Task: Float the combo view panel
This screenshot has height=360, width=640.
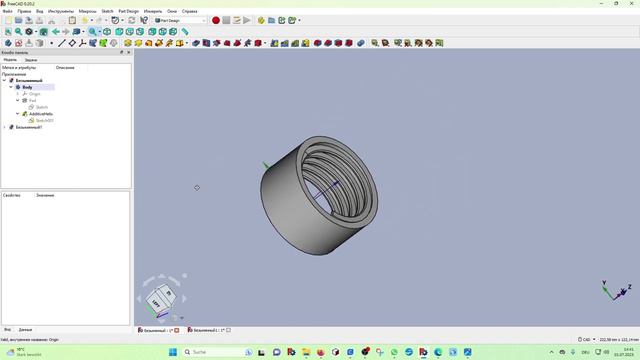Action: [121, 52]
